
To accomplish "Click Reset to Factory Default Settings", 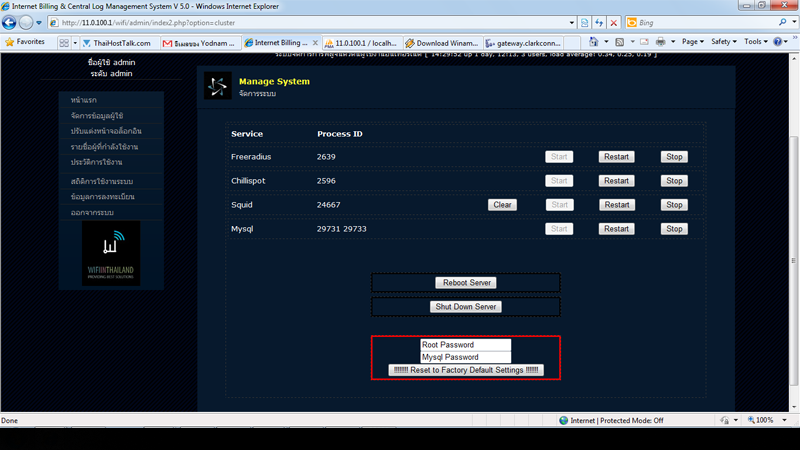I will tap(466, 370).
